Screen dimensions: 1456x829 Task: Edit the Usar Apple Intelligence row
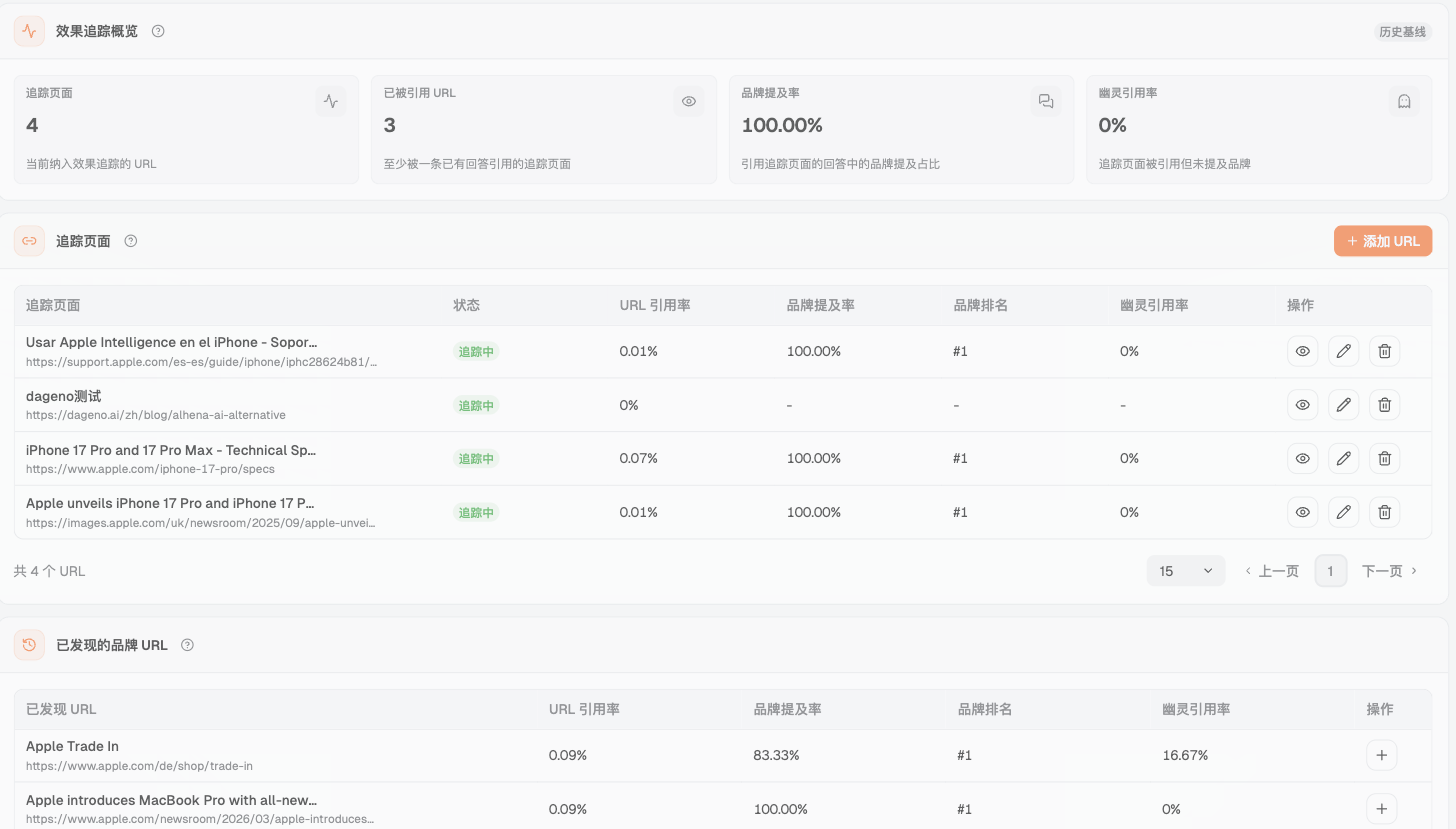[1344, 351]
